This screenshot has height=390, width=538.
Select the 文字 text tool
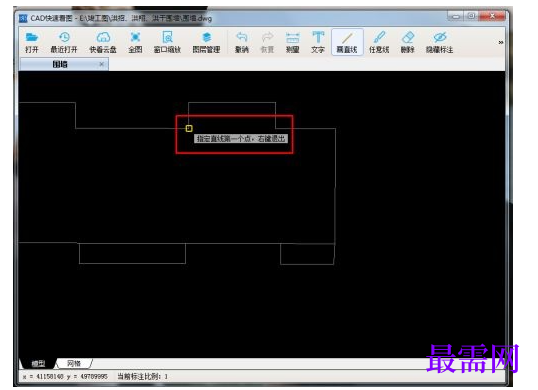tap(318, 42)
